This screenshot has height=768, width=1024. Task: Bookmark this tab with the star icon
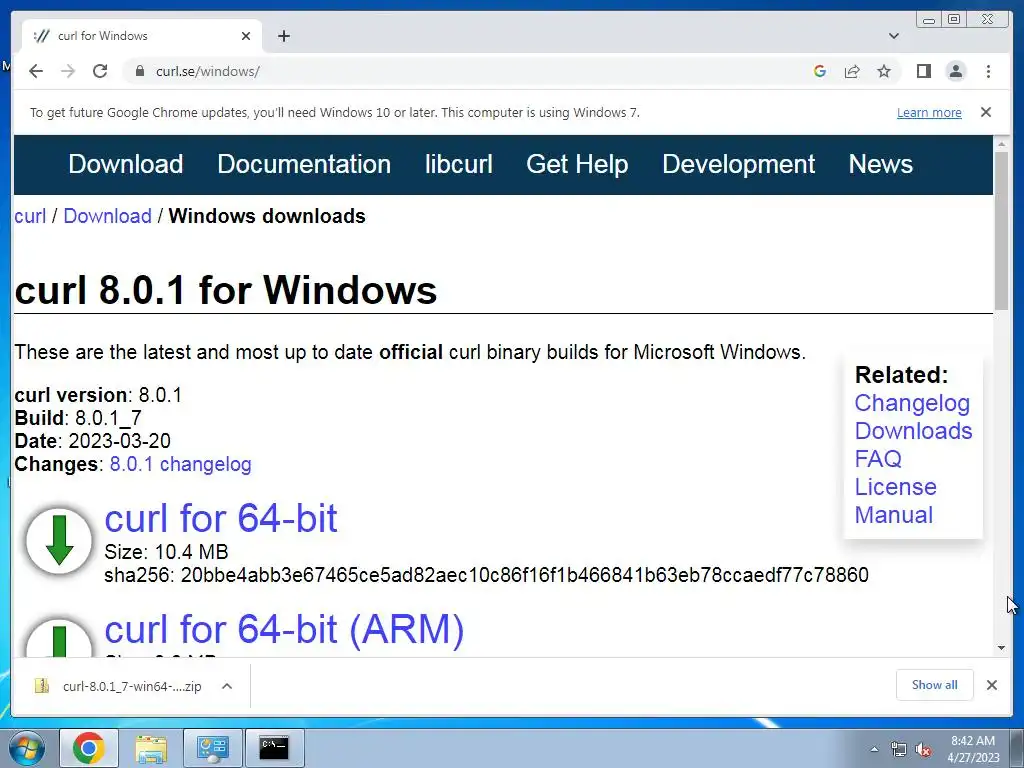coord(884,71)
